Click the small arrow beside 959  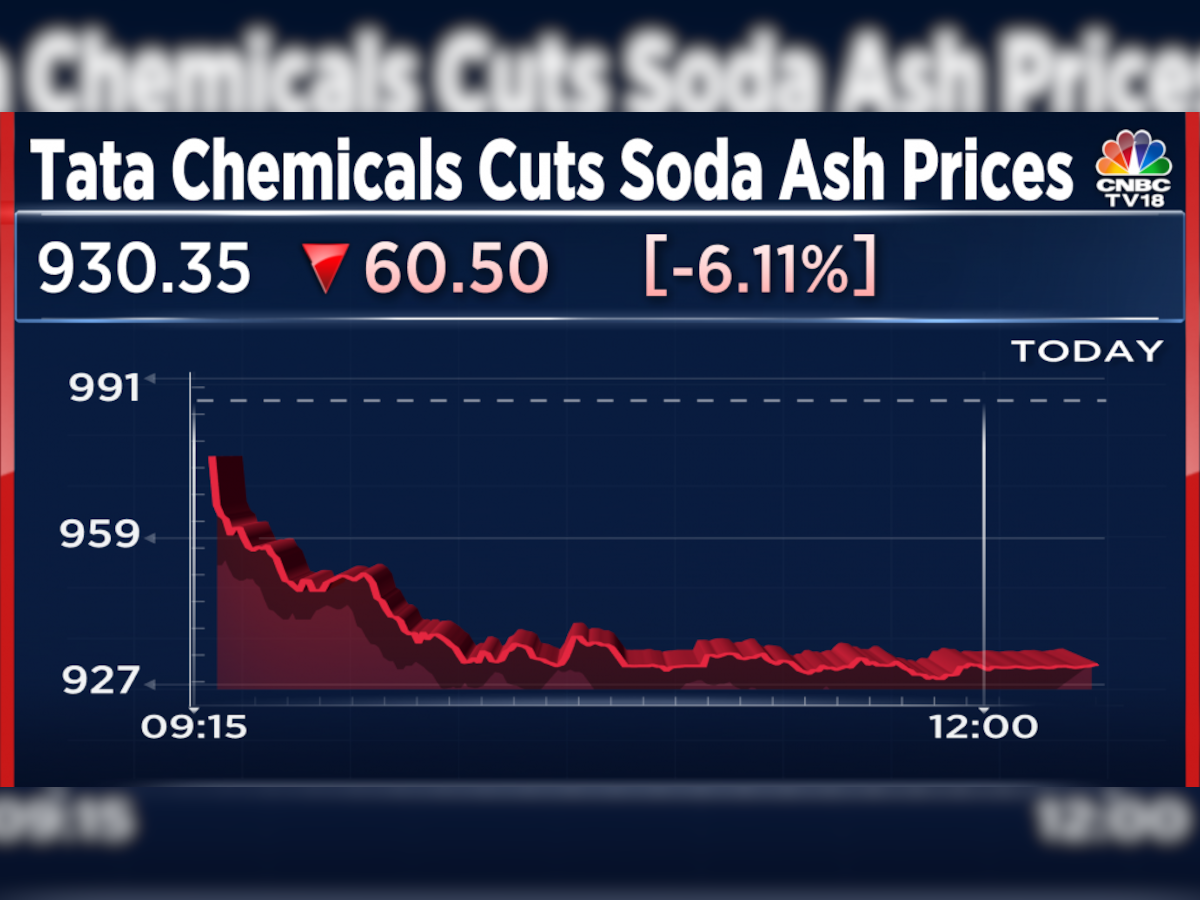pos(151,538)
